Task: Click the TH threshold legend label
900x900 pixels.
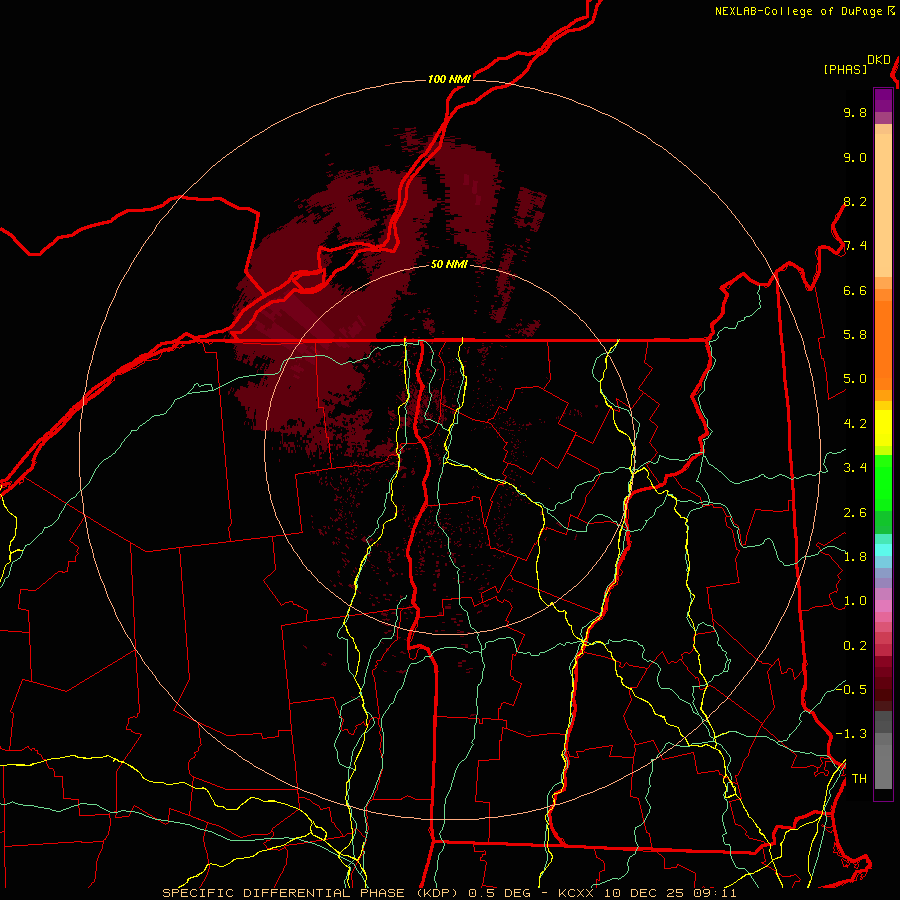Action: point(859,778)
